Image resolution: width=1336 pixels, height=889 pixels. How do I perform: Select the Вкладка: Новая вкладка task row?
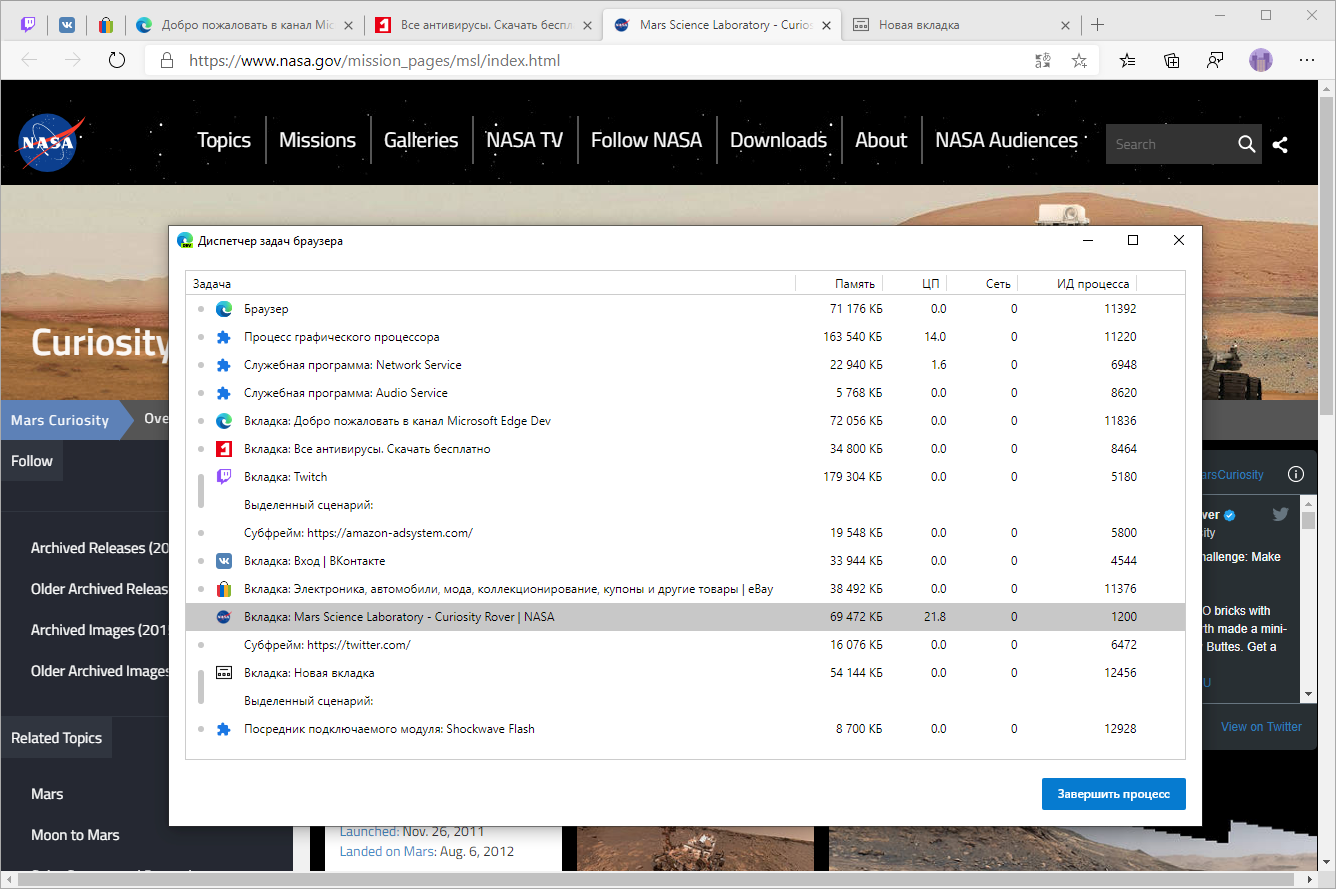(685, 673)
